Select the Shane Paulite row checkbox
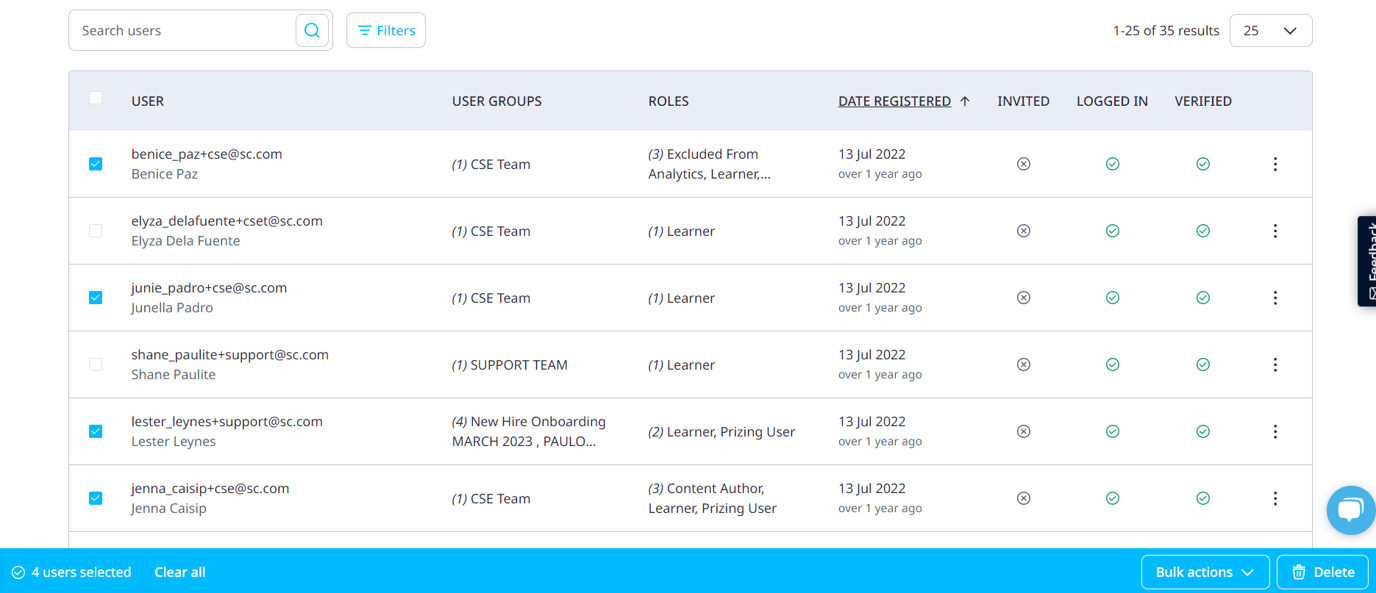The image size is (1376, 593). point(95,364)
